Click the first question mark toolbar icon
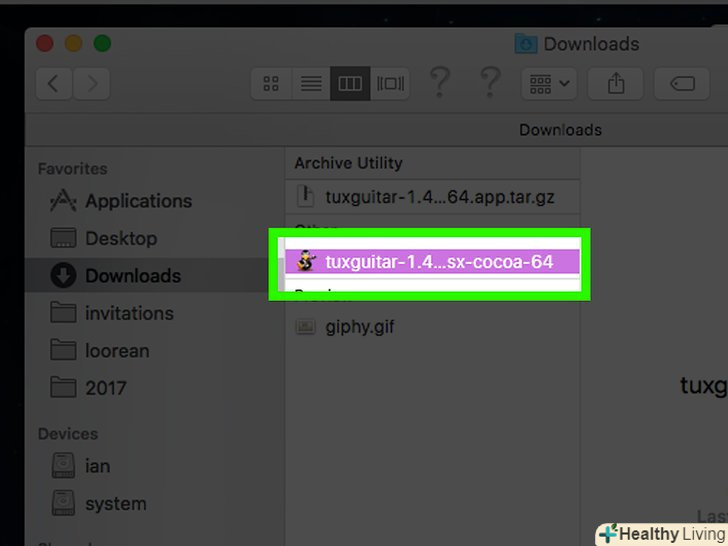The width and height of the screenshot is (728, 546). (440, 83)
